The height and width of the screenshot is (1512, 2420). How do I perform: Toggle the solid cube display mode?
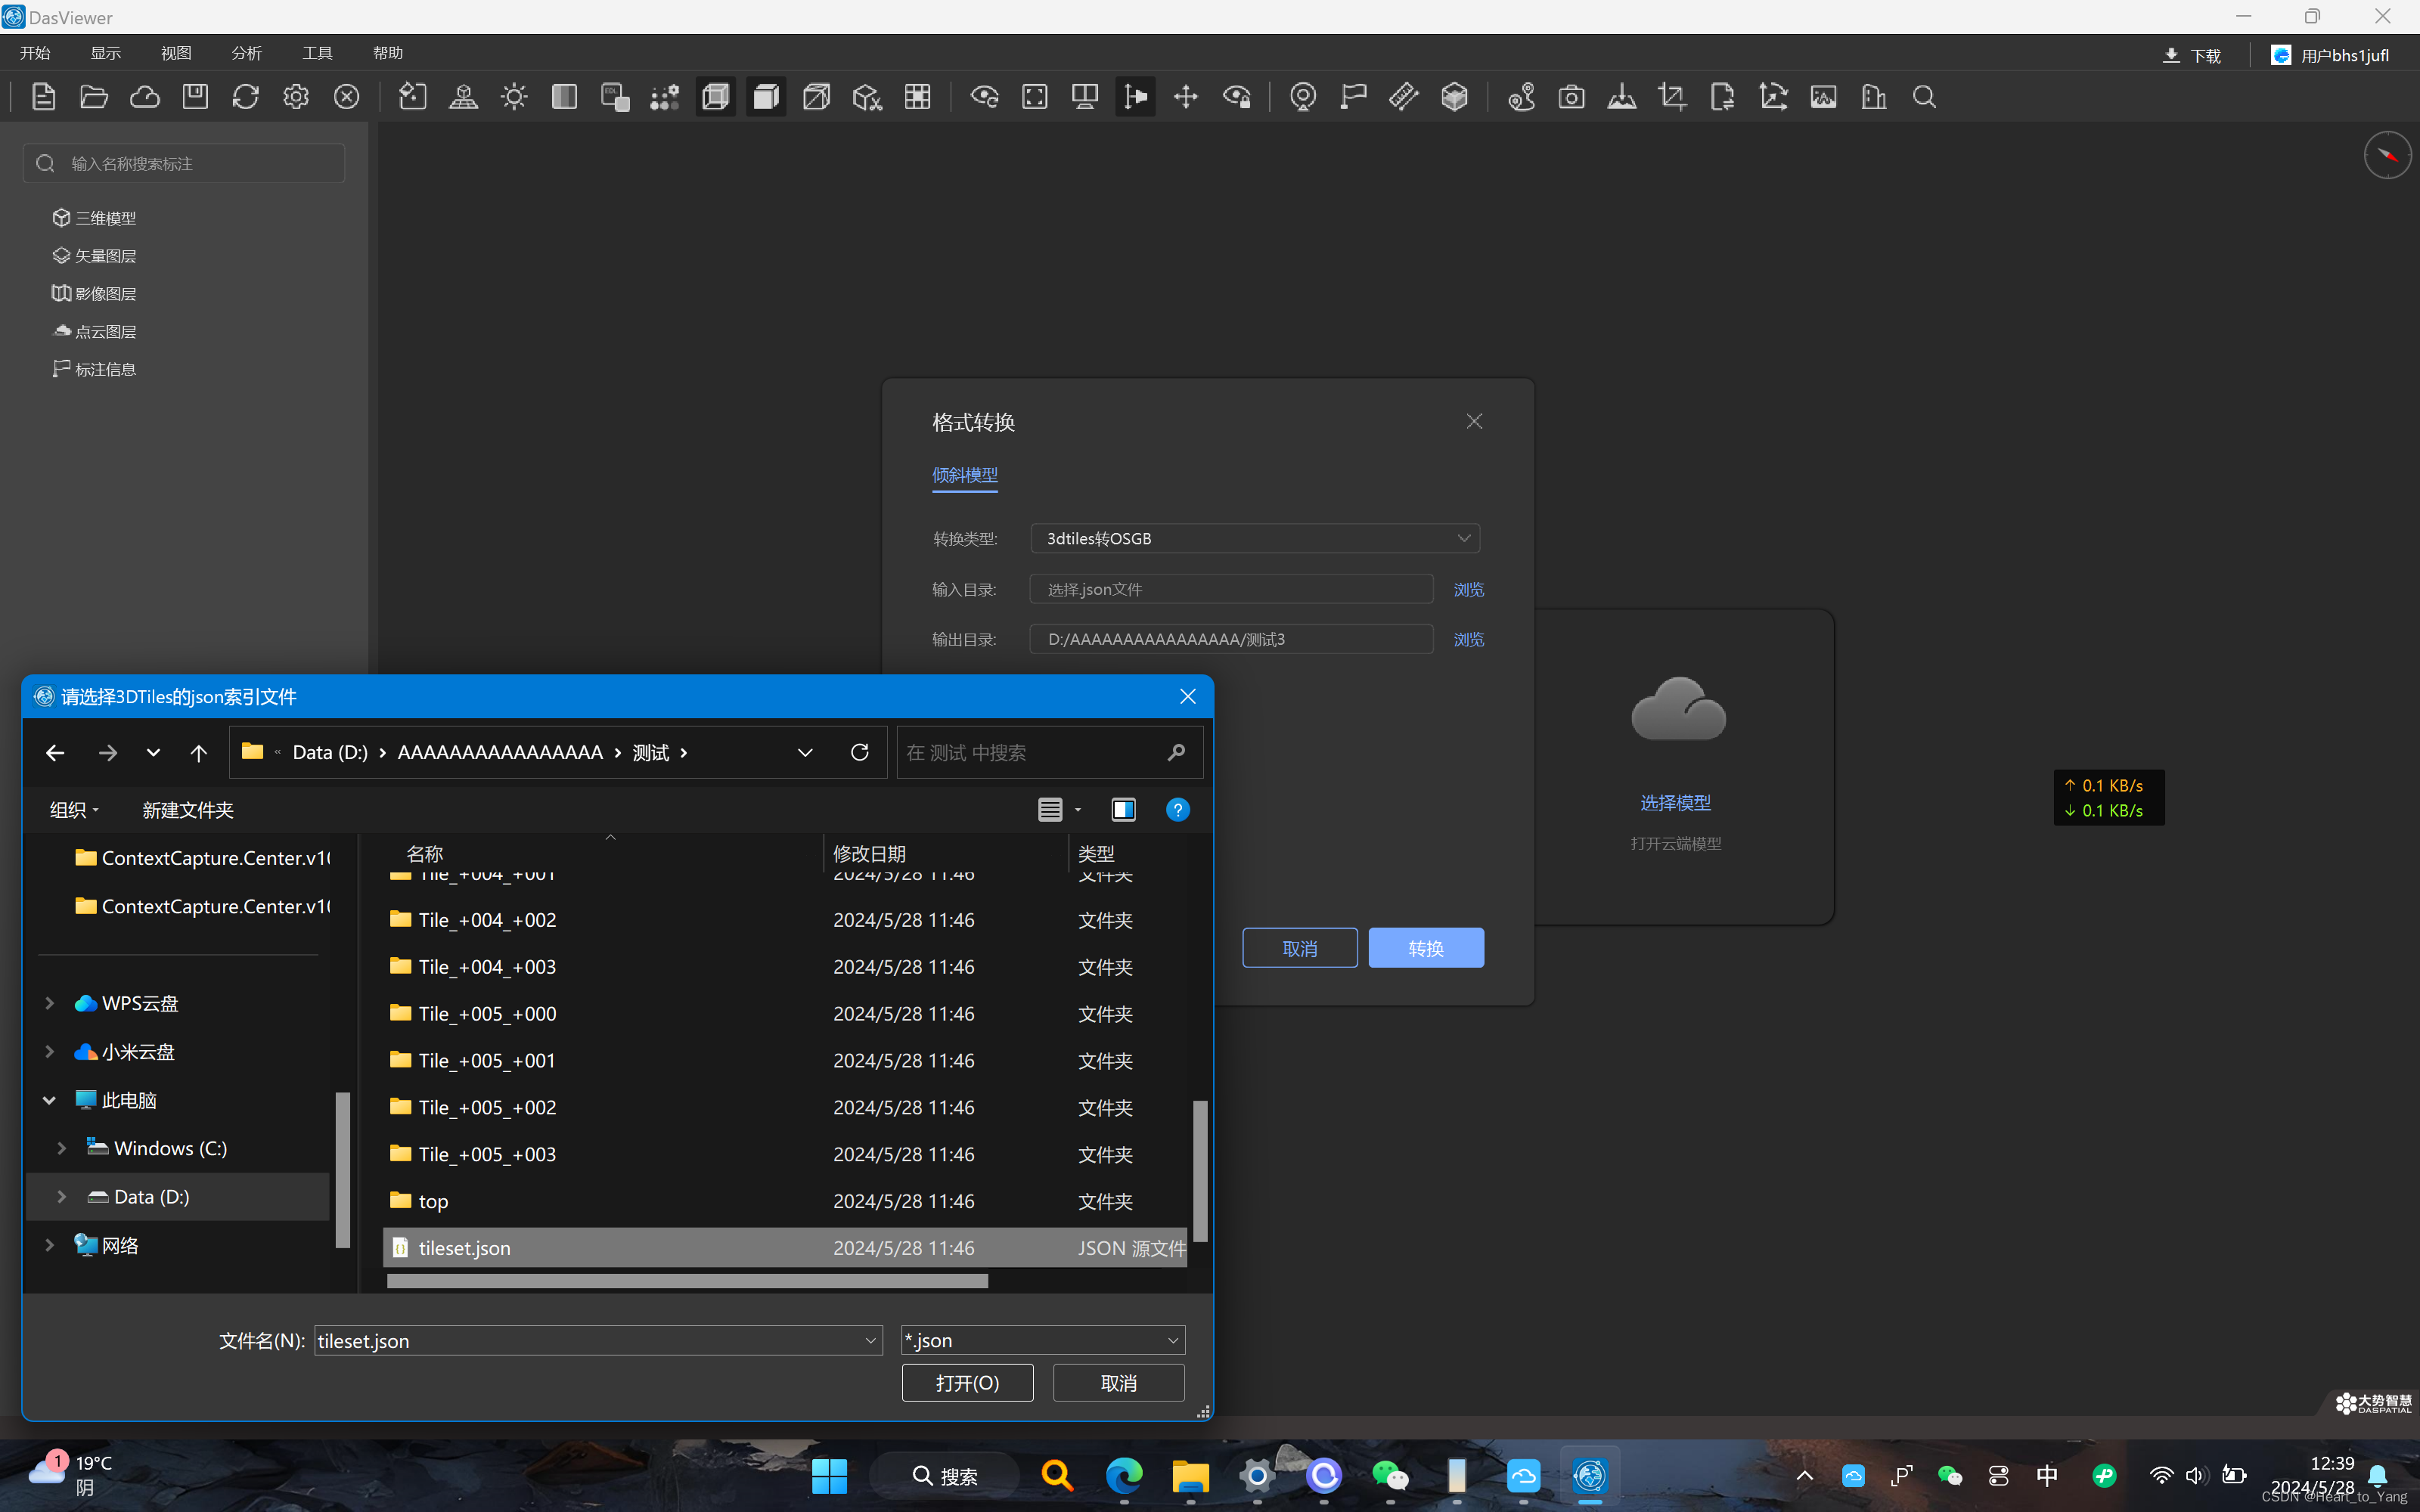766,97
